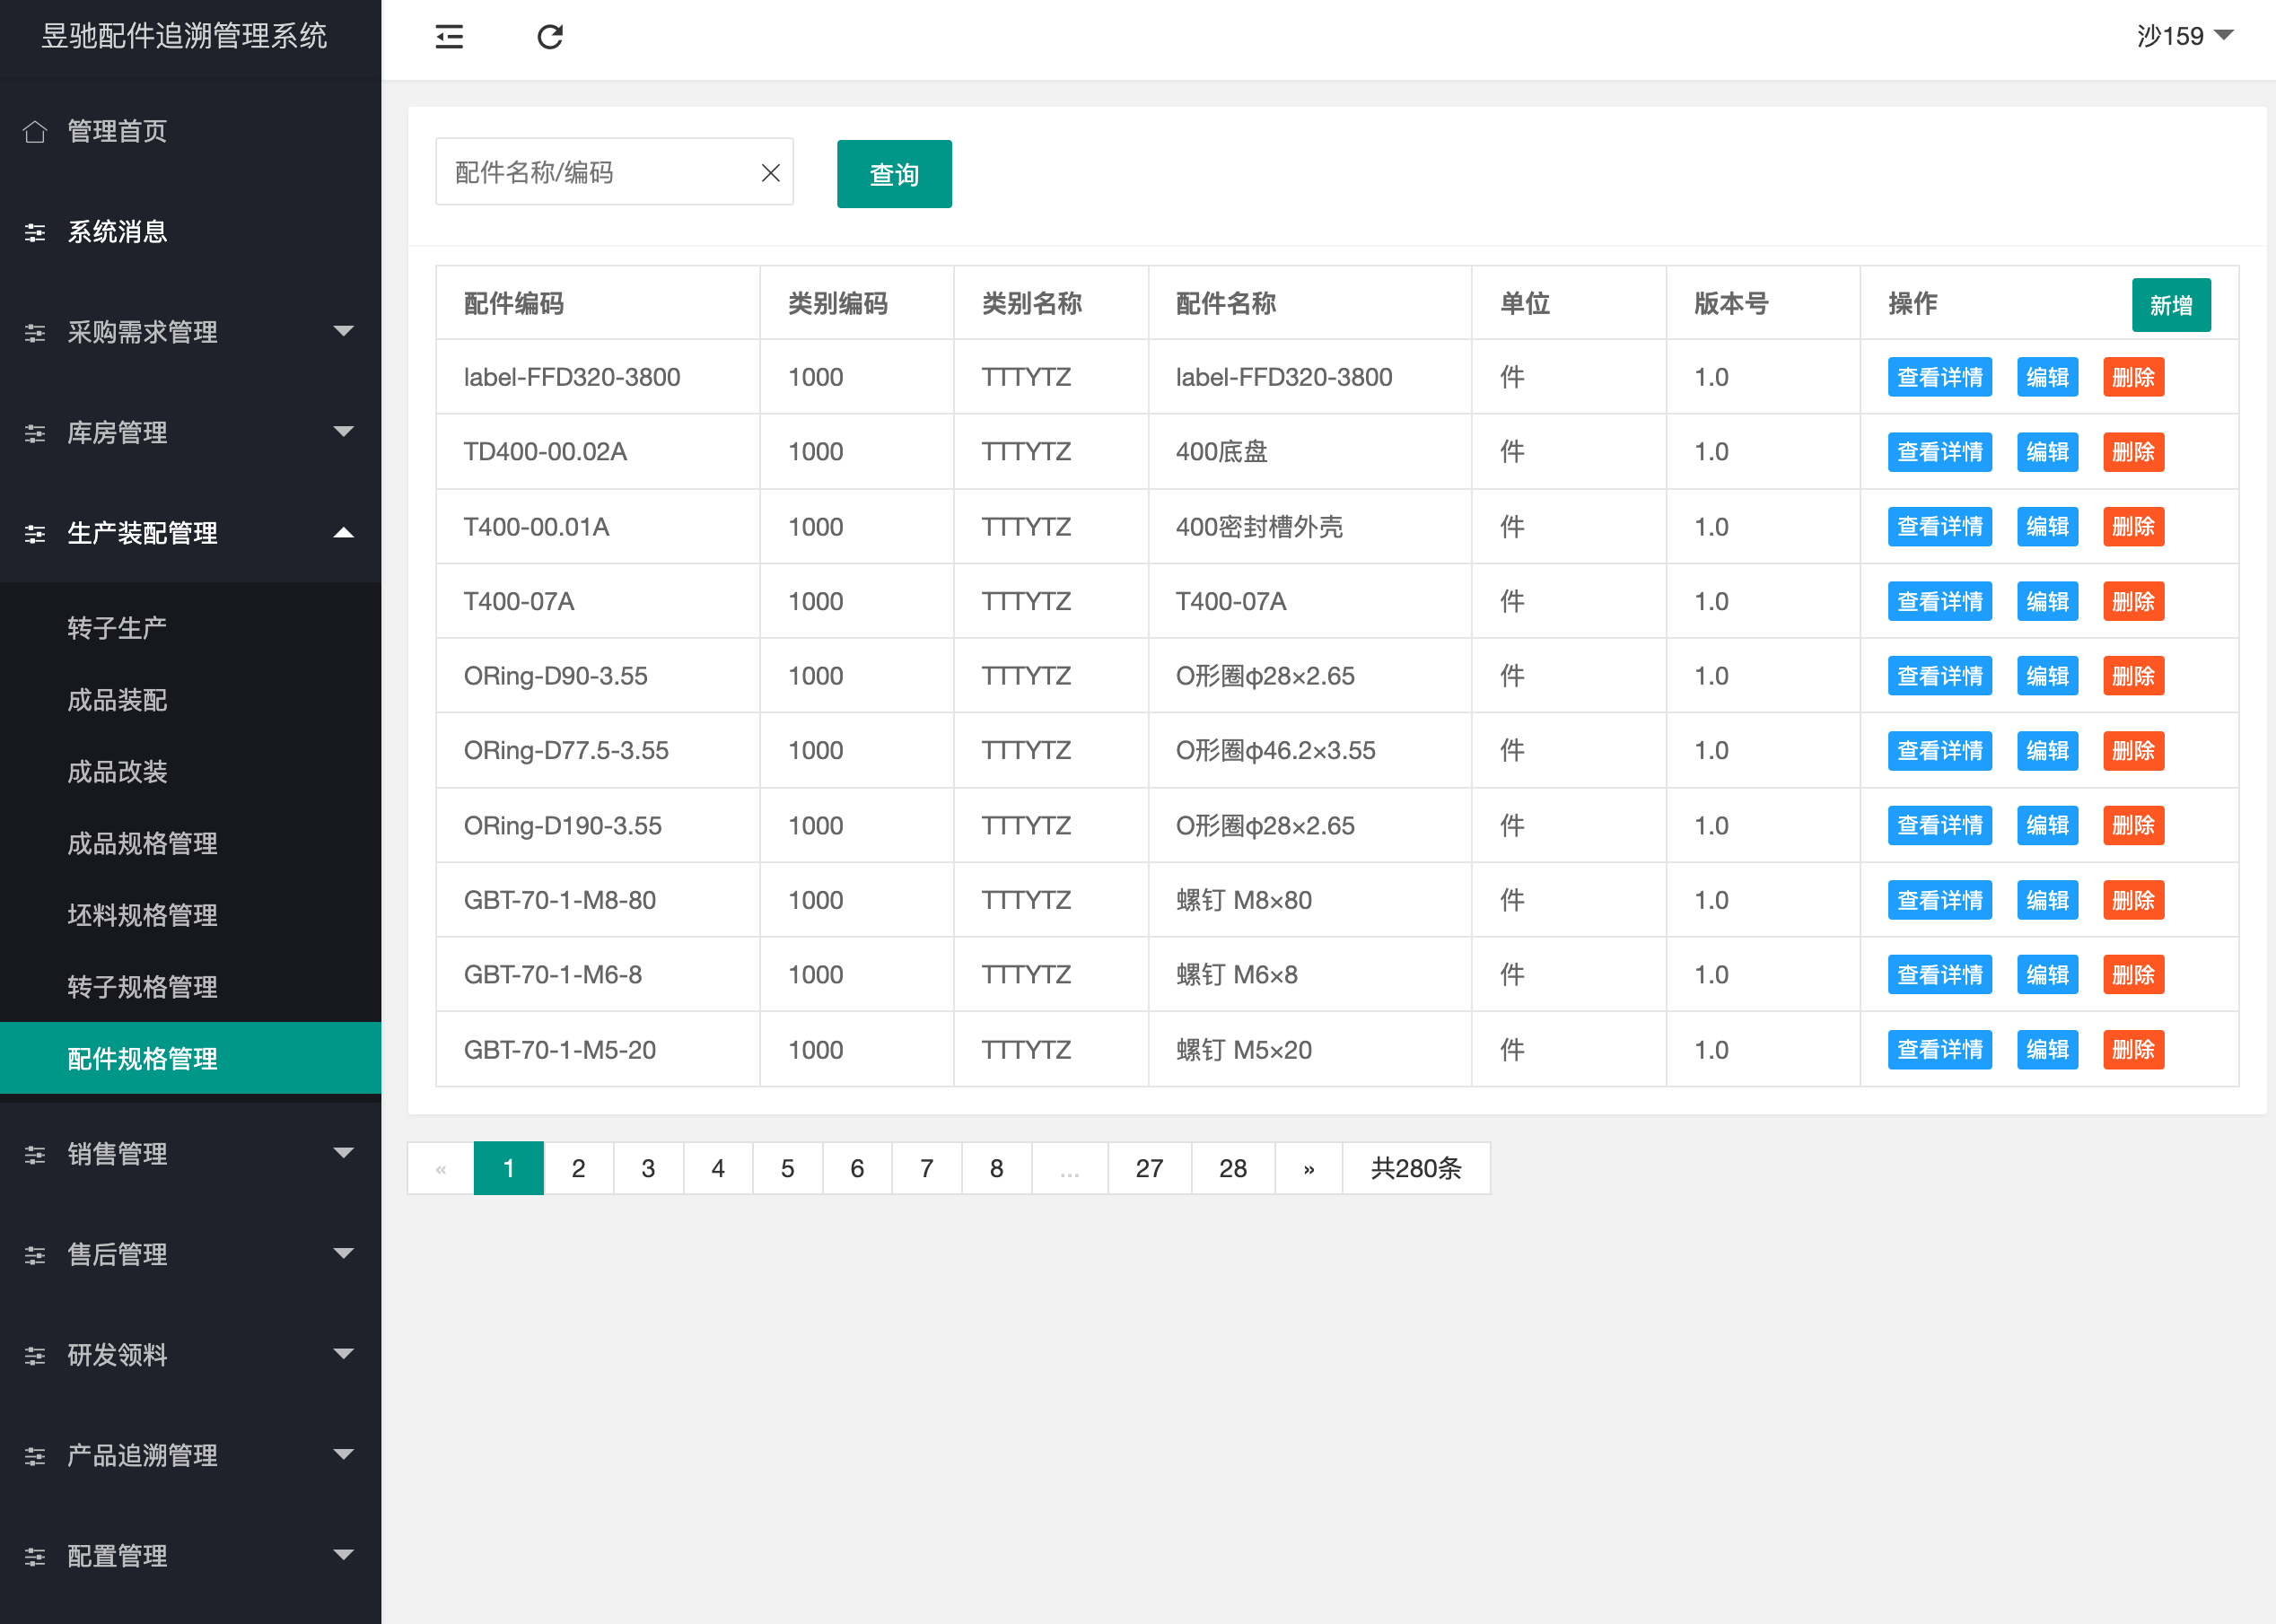2276x1624 pixels.
Task: Click the refresh icon in the toolbar
Action: point(550,37)
